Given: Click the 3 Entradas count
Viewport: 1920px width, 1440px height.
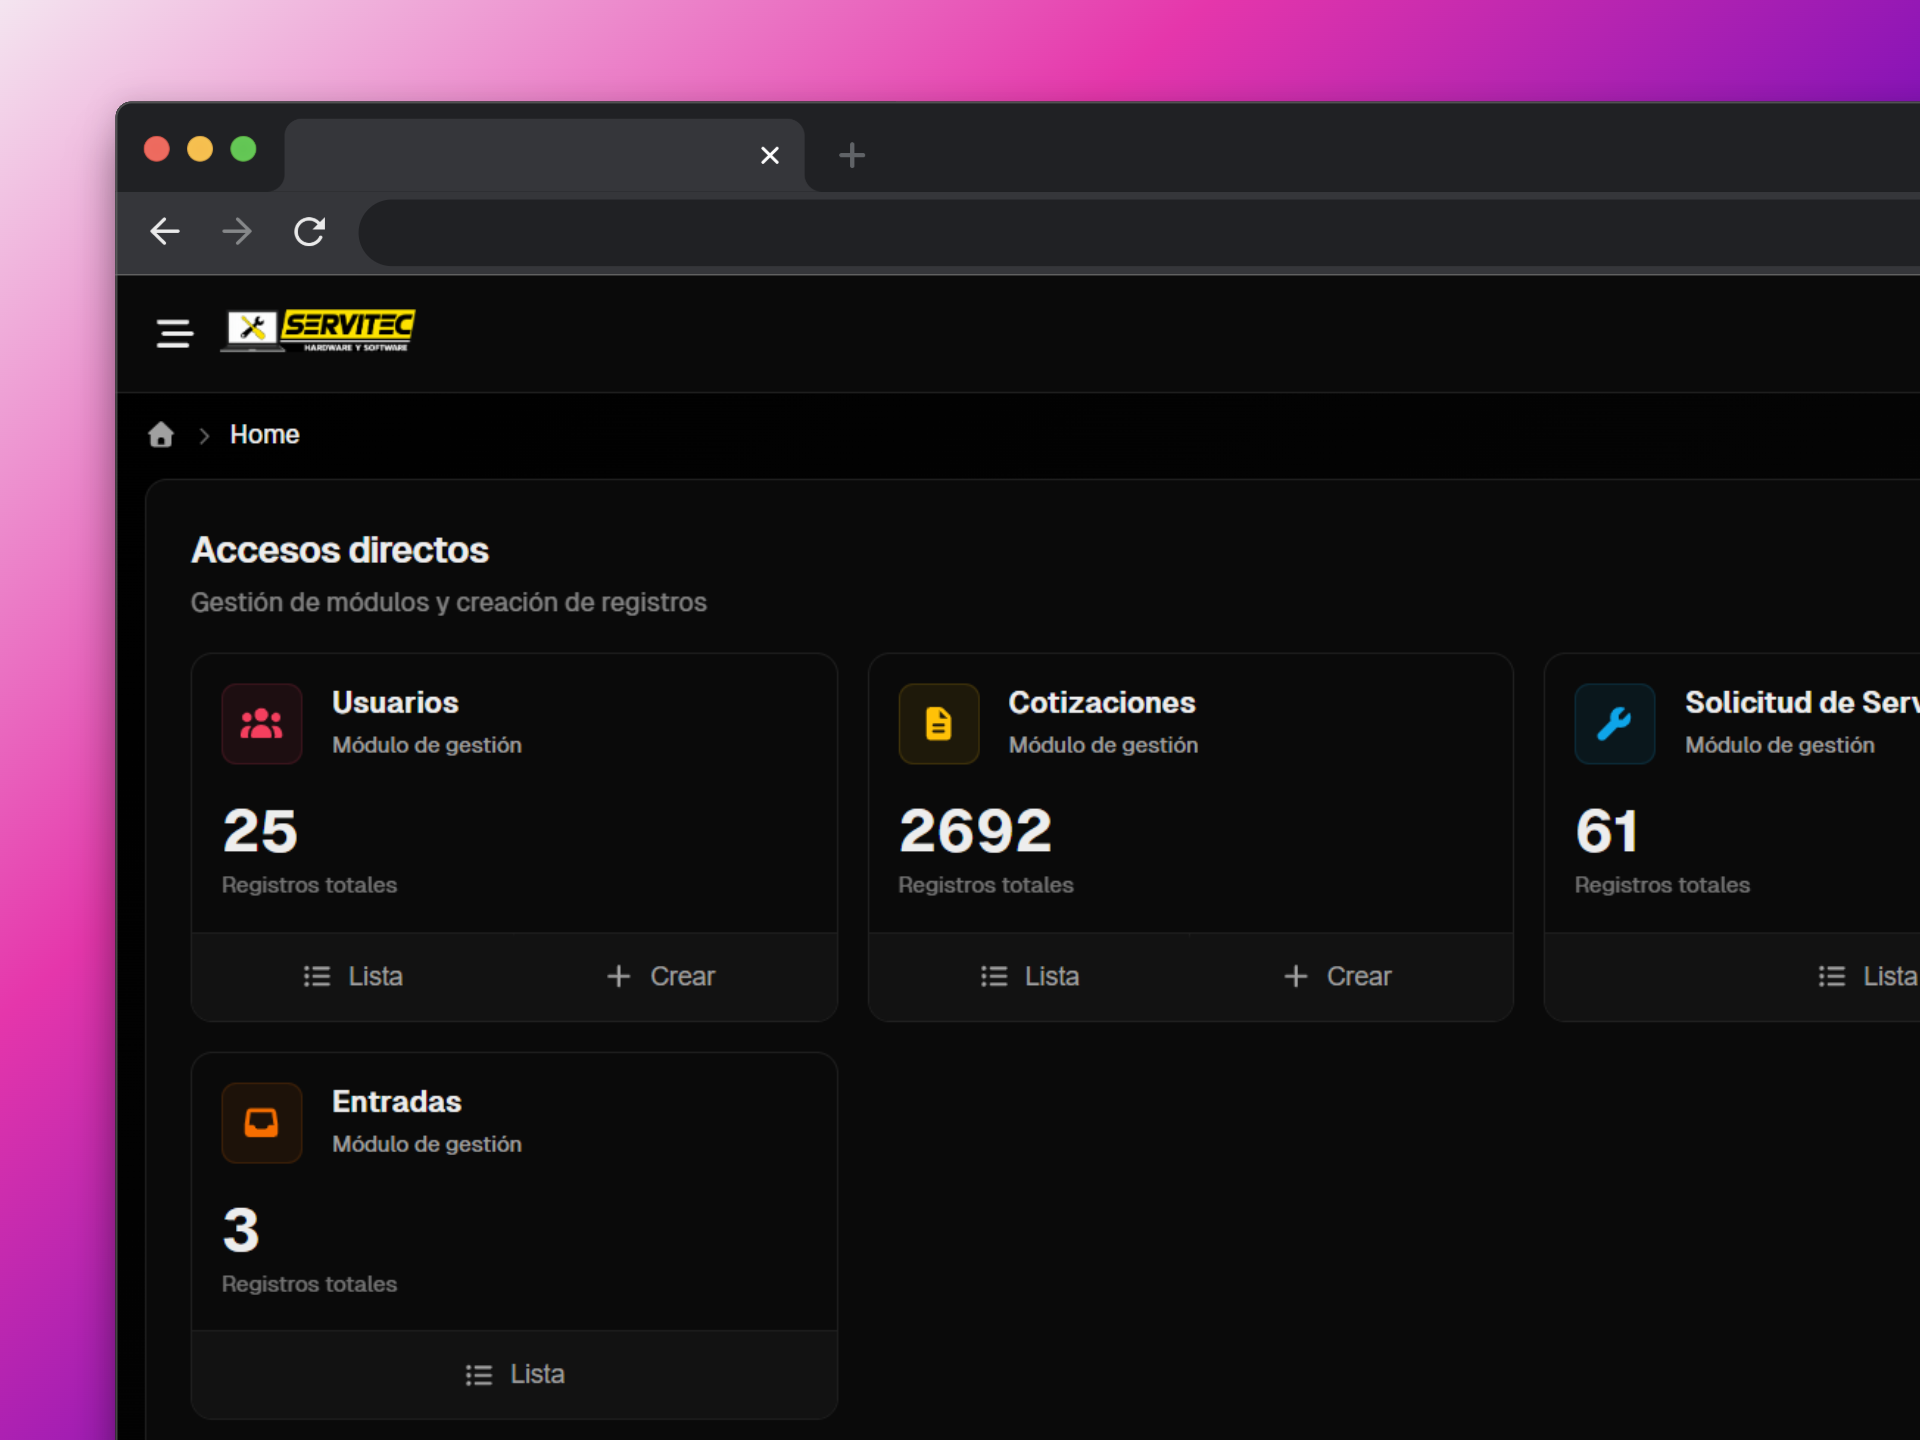Looking at the screenshot, I should [241, 1230].
